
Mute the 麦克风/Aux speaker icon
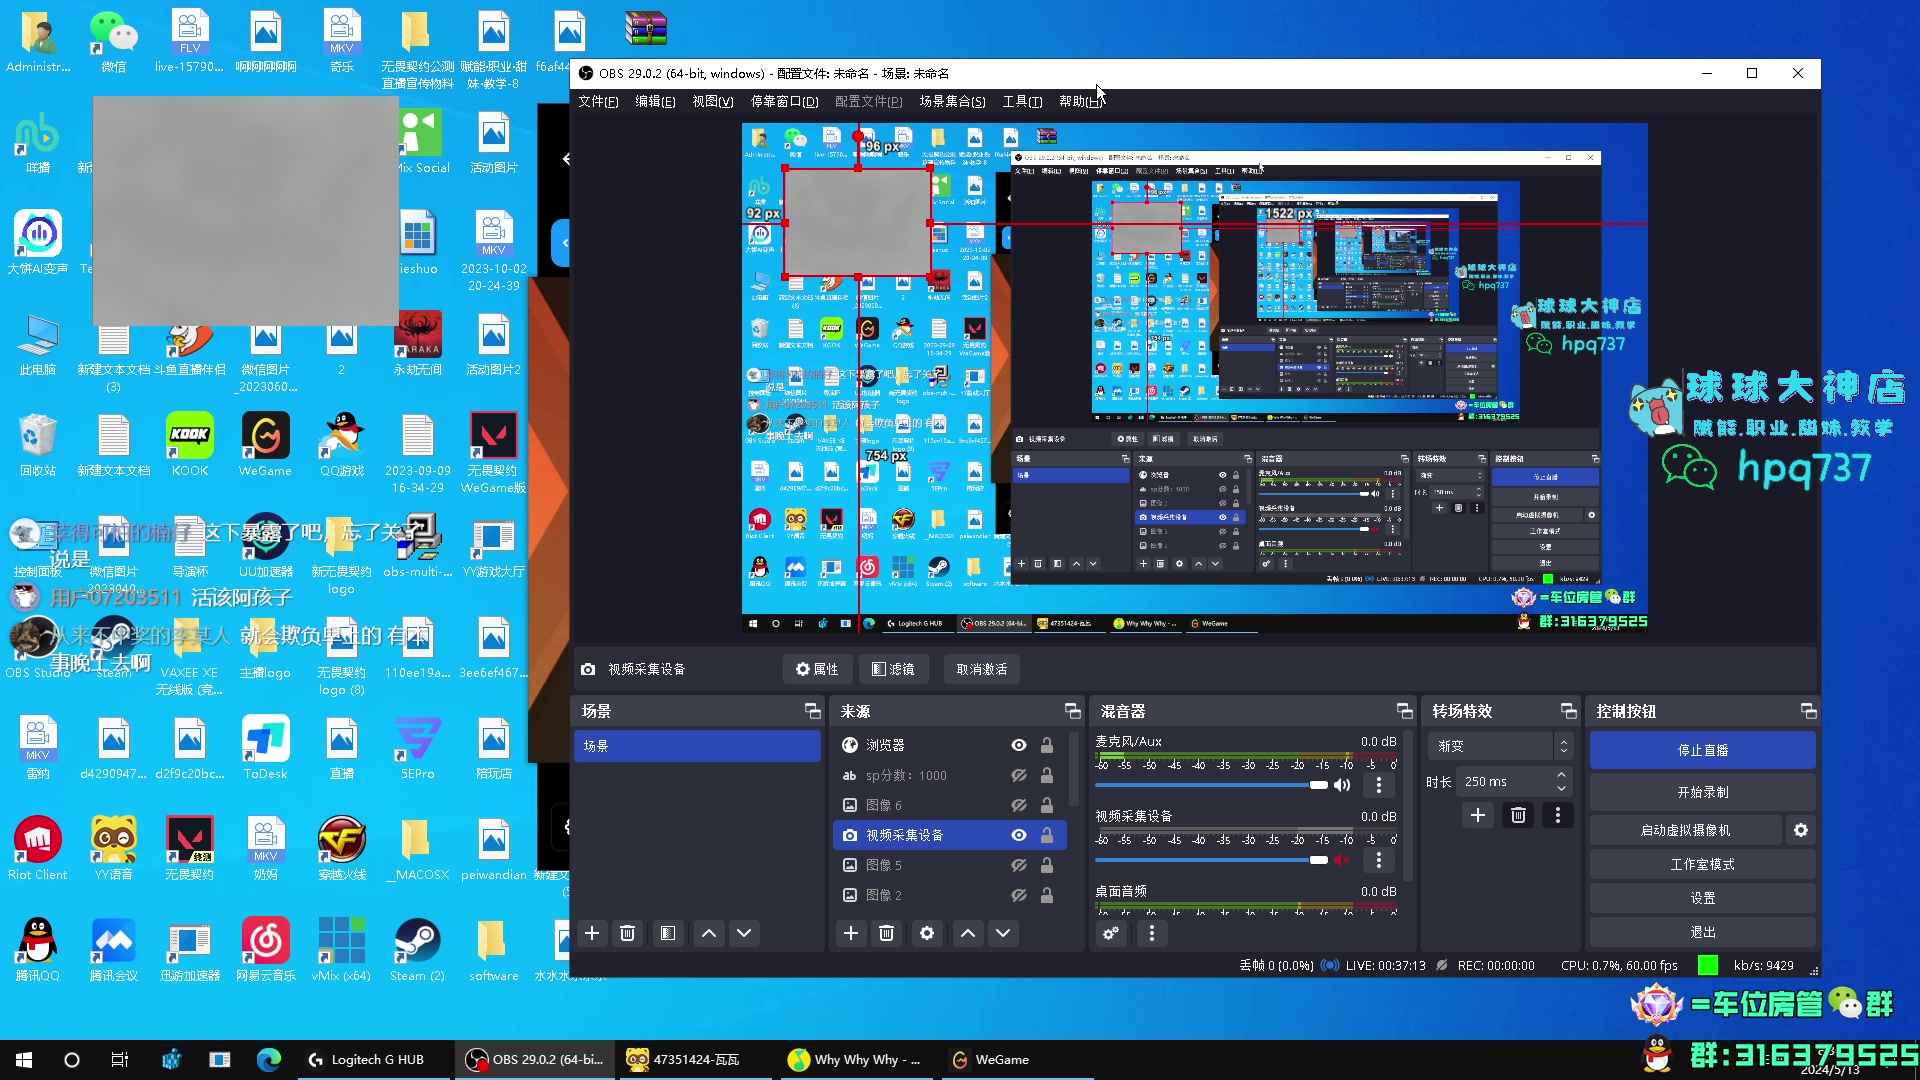1342,785
